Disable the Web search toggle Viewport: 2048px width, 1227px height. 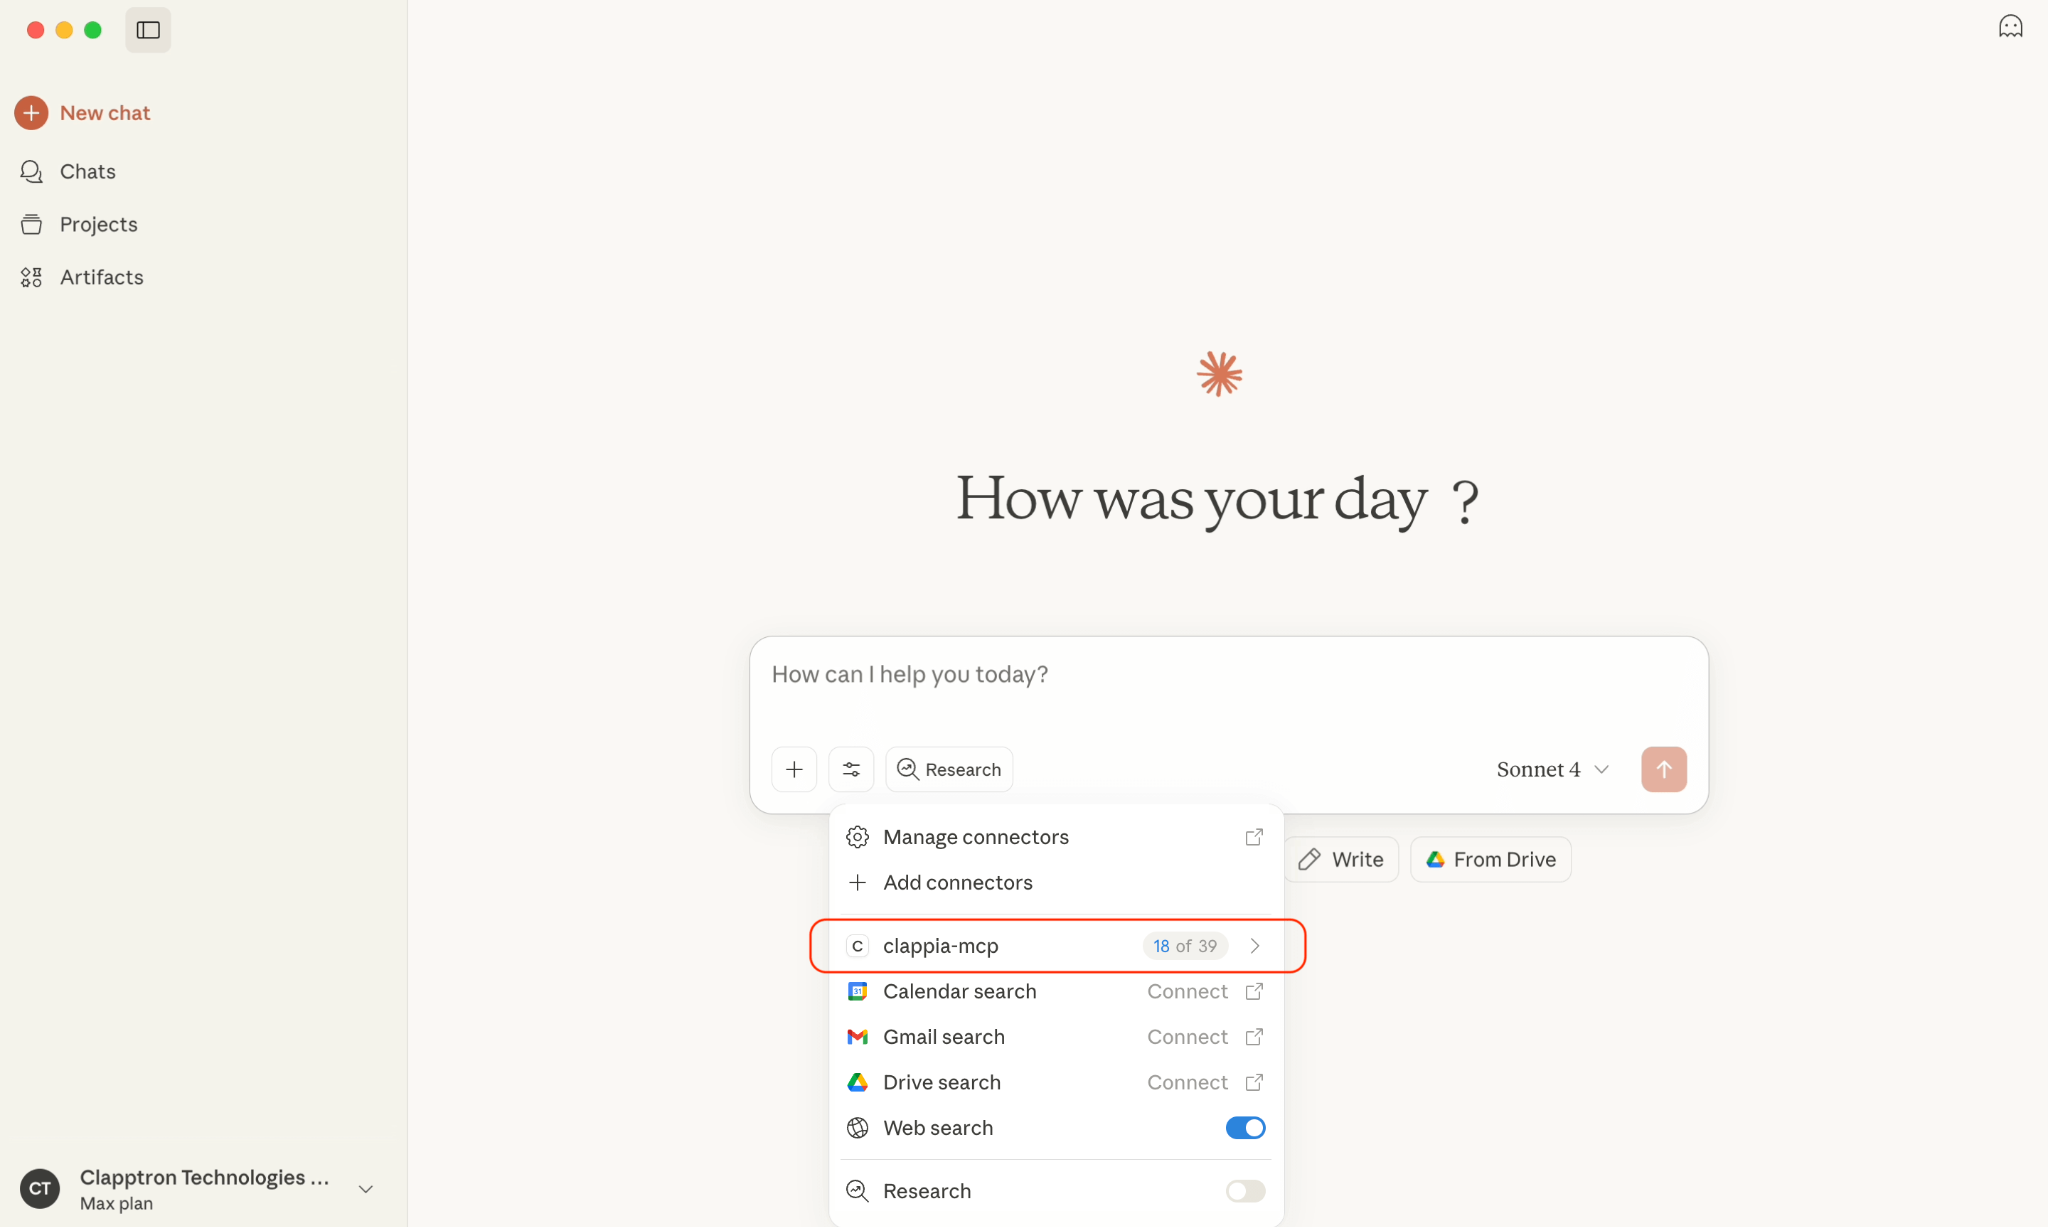coord(1245,1128)
